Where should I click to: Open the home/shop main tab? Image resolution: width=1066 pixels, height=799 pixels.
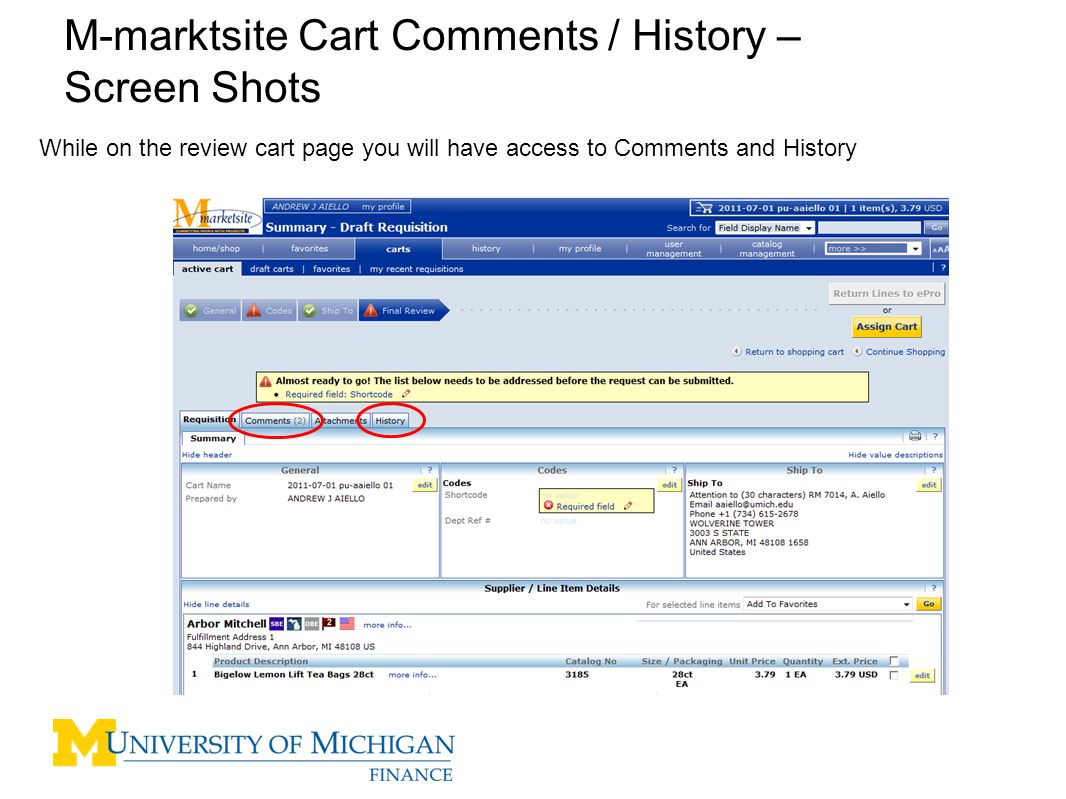(216, 249)
